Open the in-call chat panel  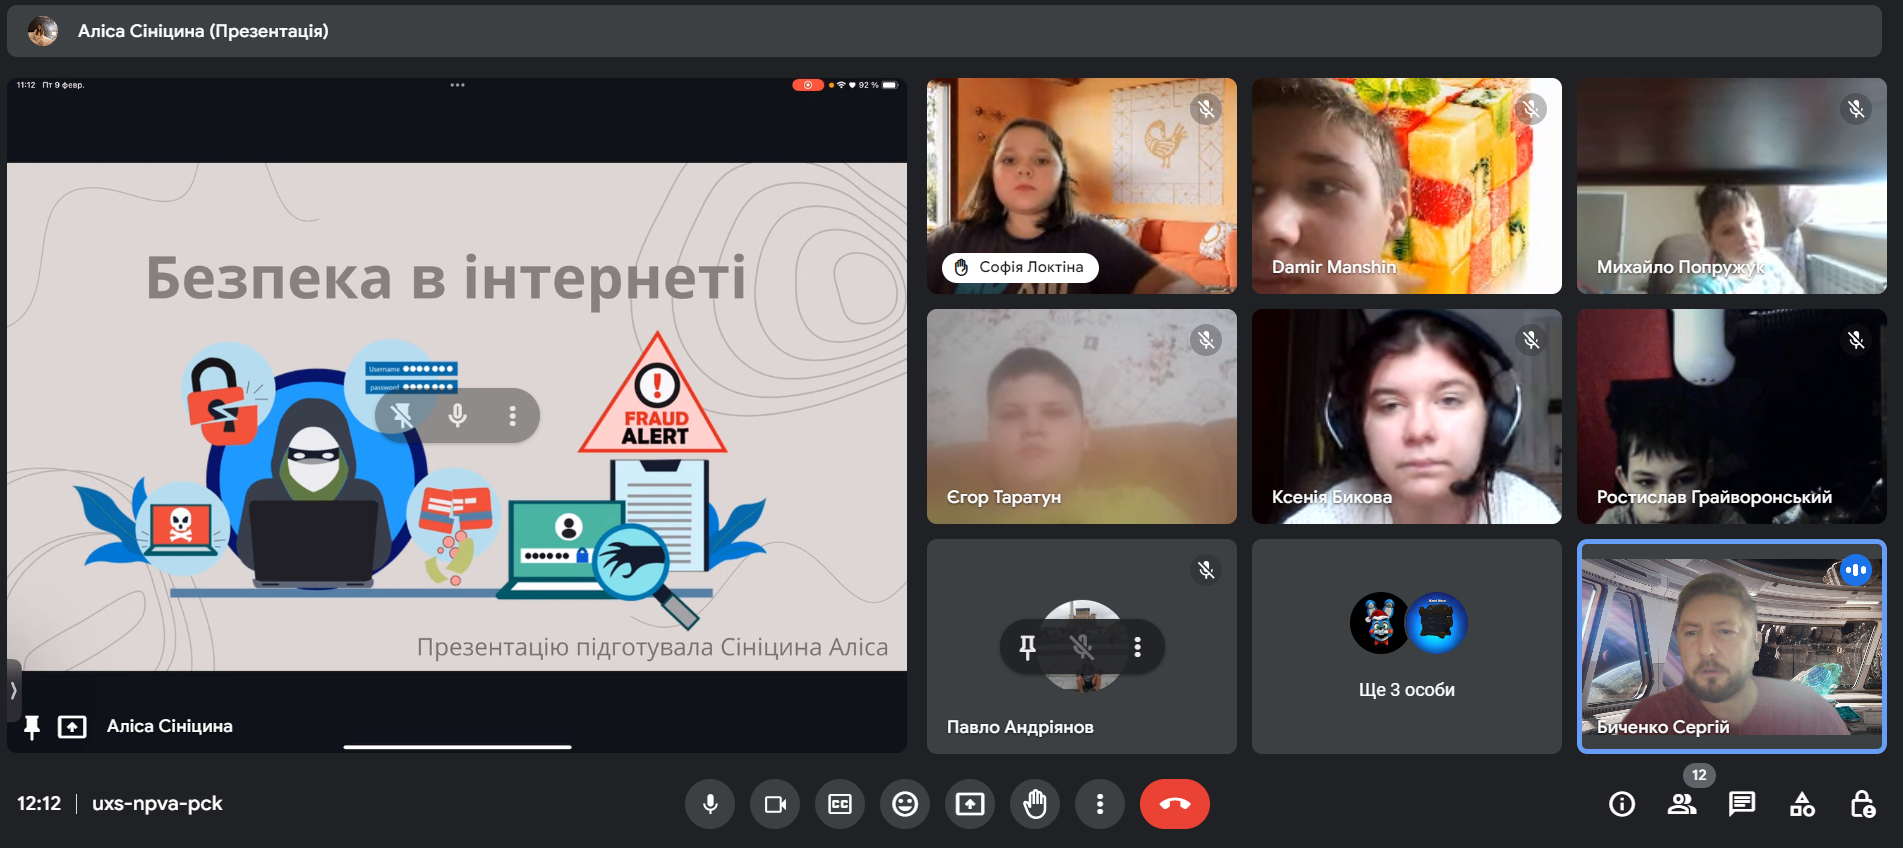[x=1742, y=804]
